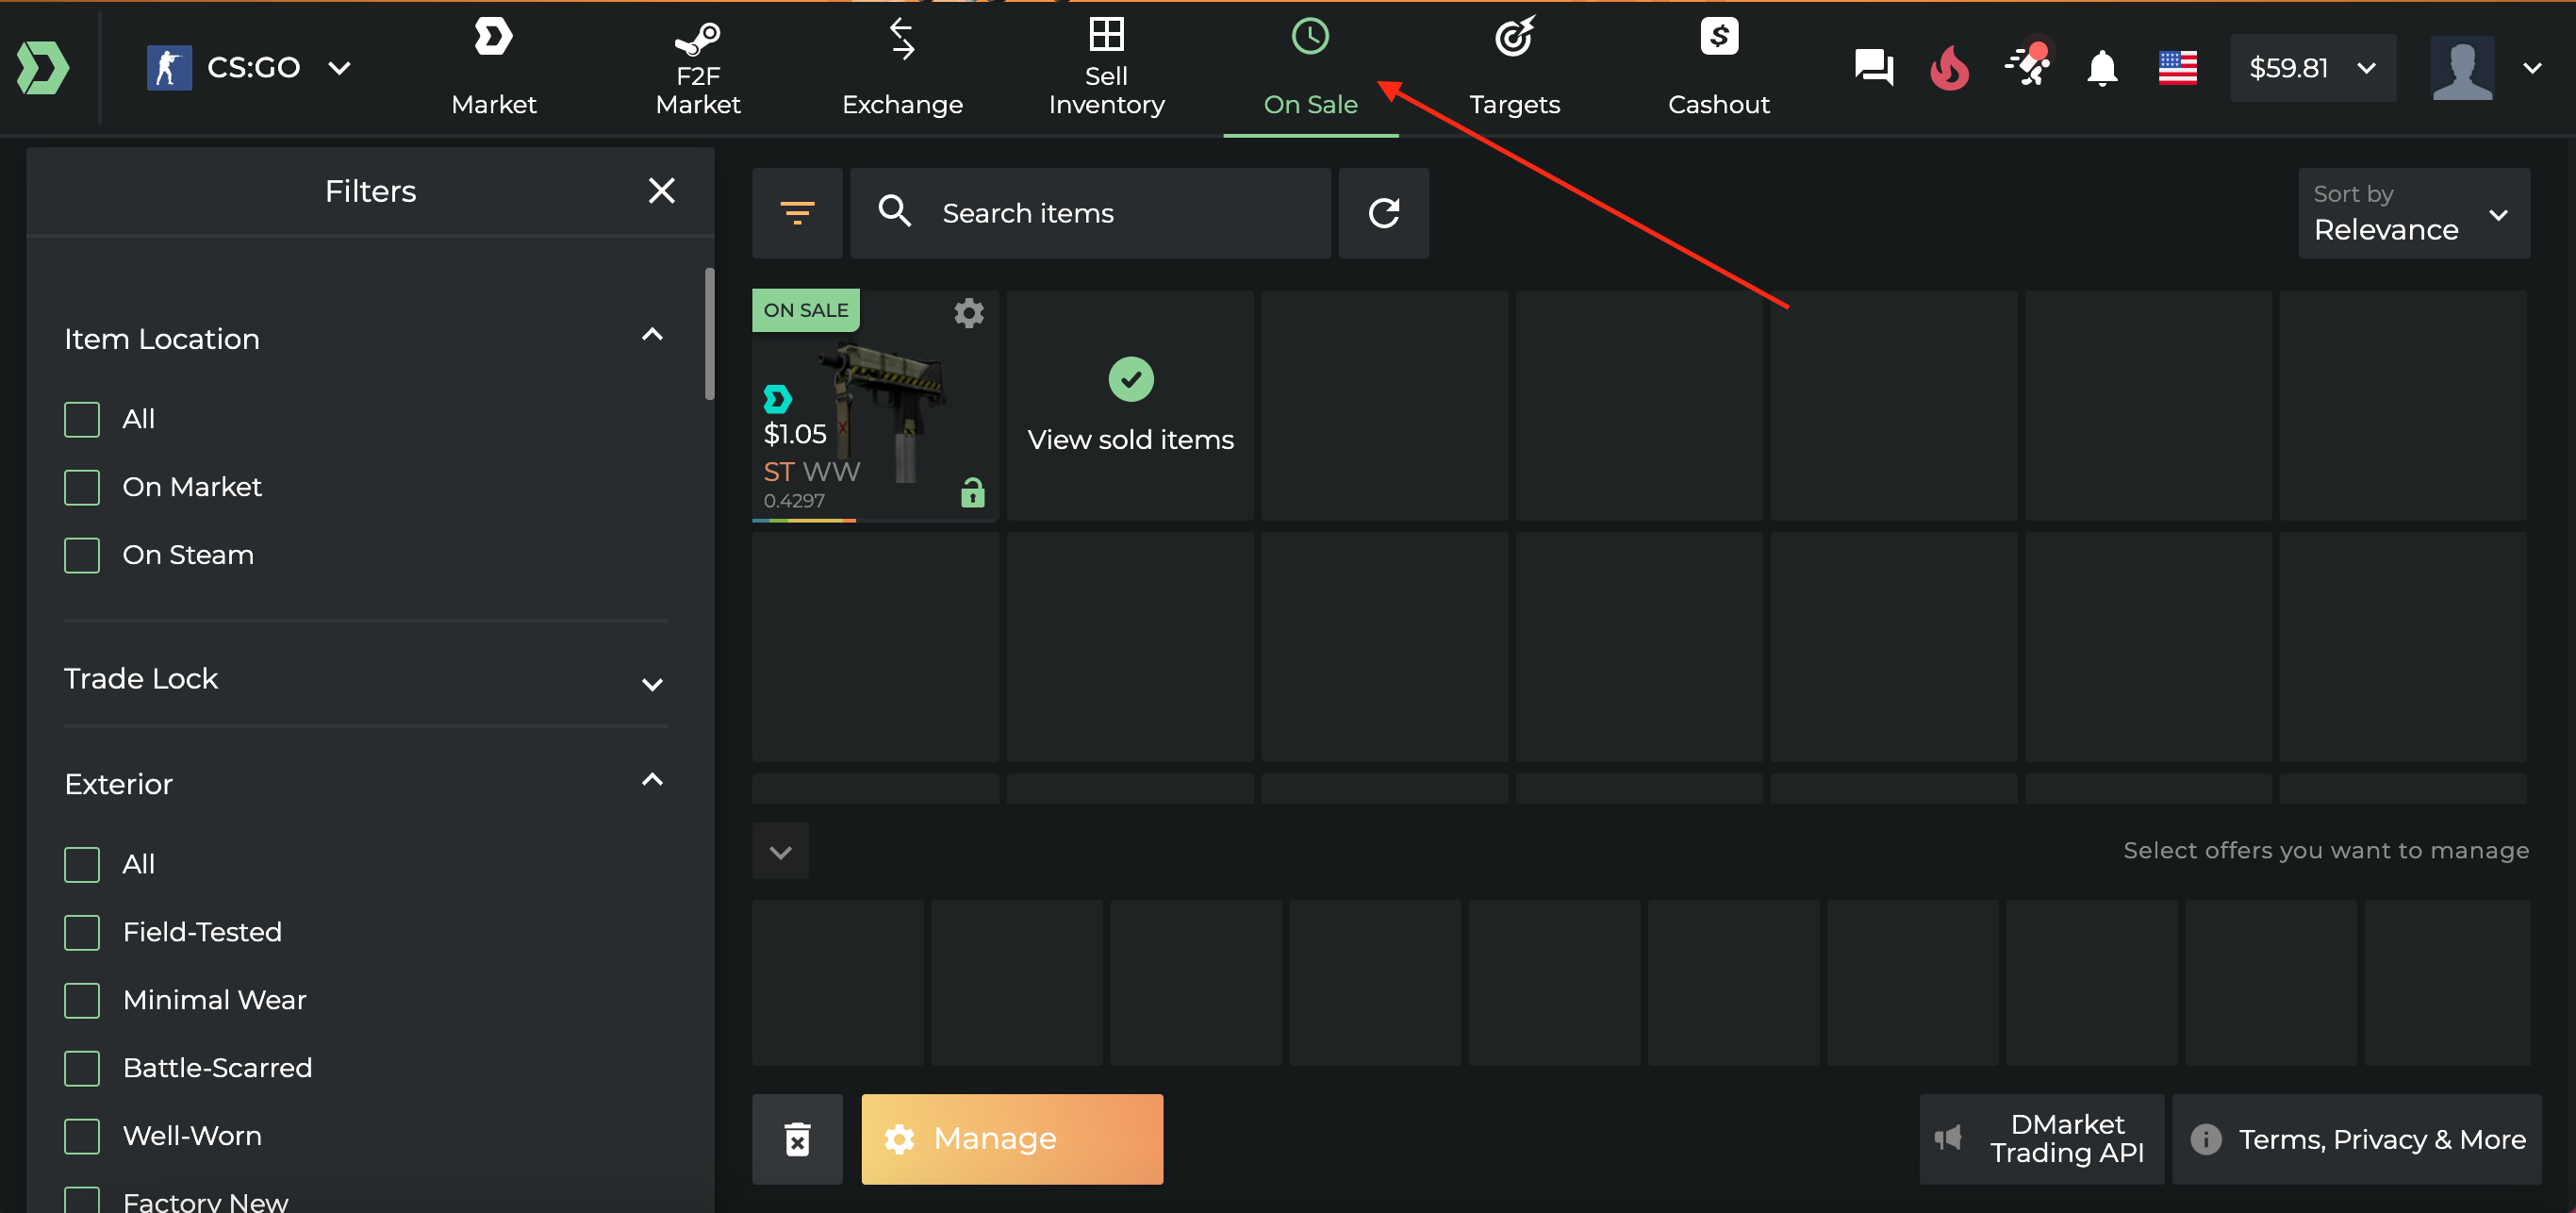2576x1213 pixels.
Task: Click the party rewards icon
Action: tap(2028, 64)
